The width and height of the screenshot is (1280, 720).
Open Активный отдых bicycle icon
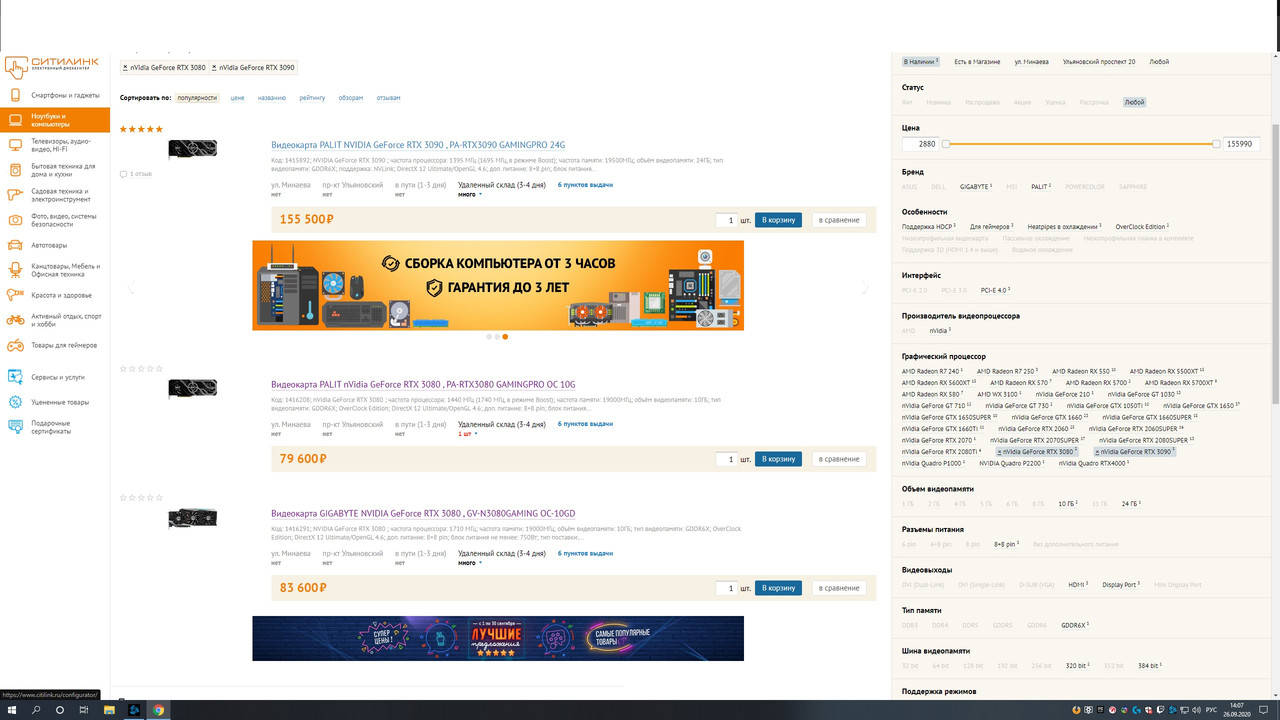[15, 320]
